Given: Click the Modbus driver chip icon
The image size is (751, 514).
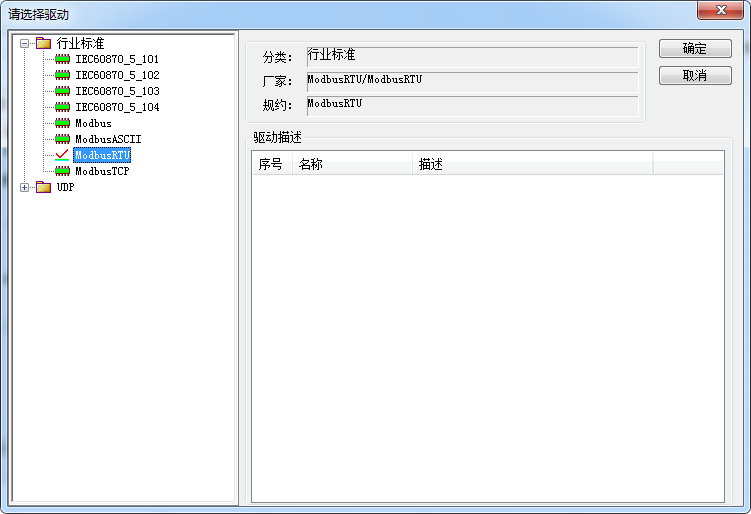Looking at the screenshot, I should coord(62,123).
